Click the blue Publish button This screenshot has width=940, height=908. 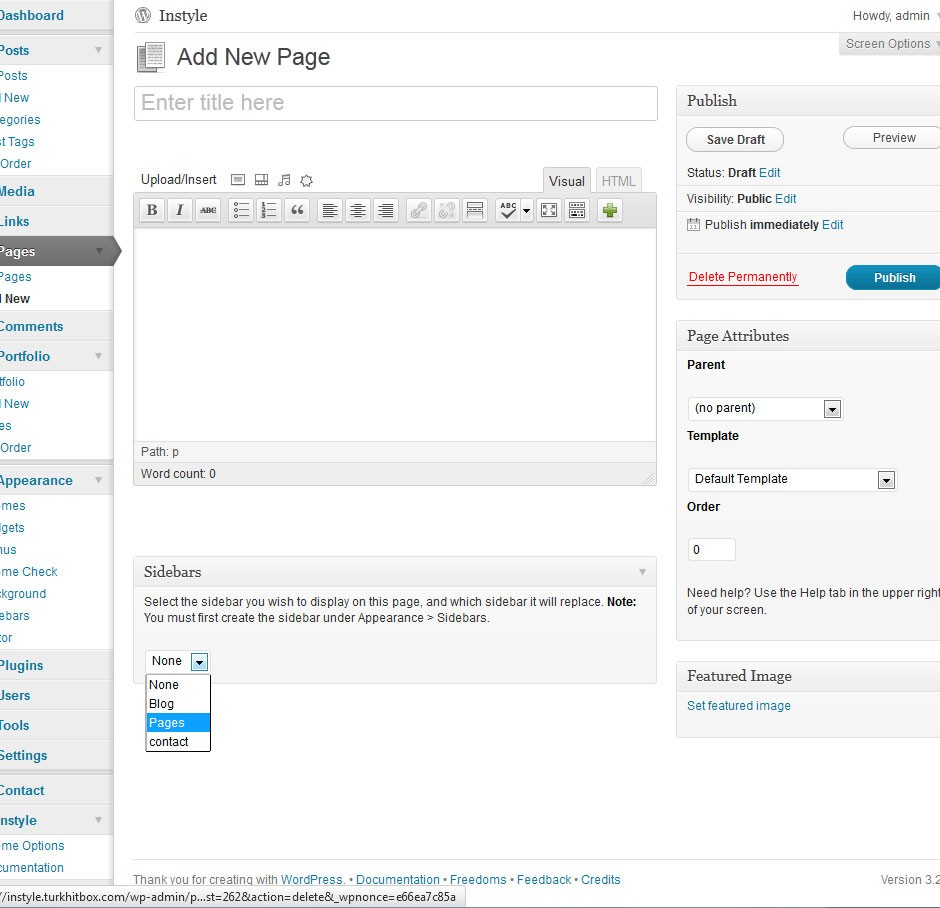[x=894, y=277]
